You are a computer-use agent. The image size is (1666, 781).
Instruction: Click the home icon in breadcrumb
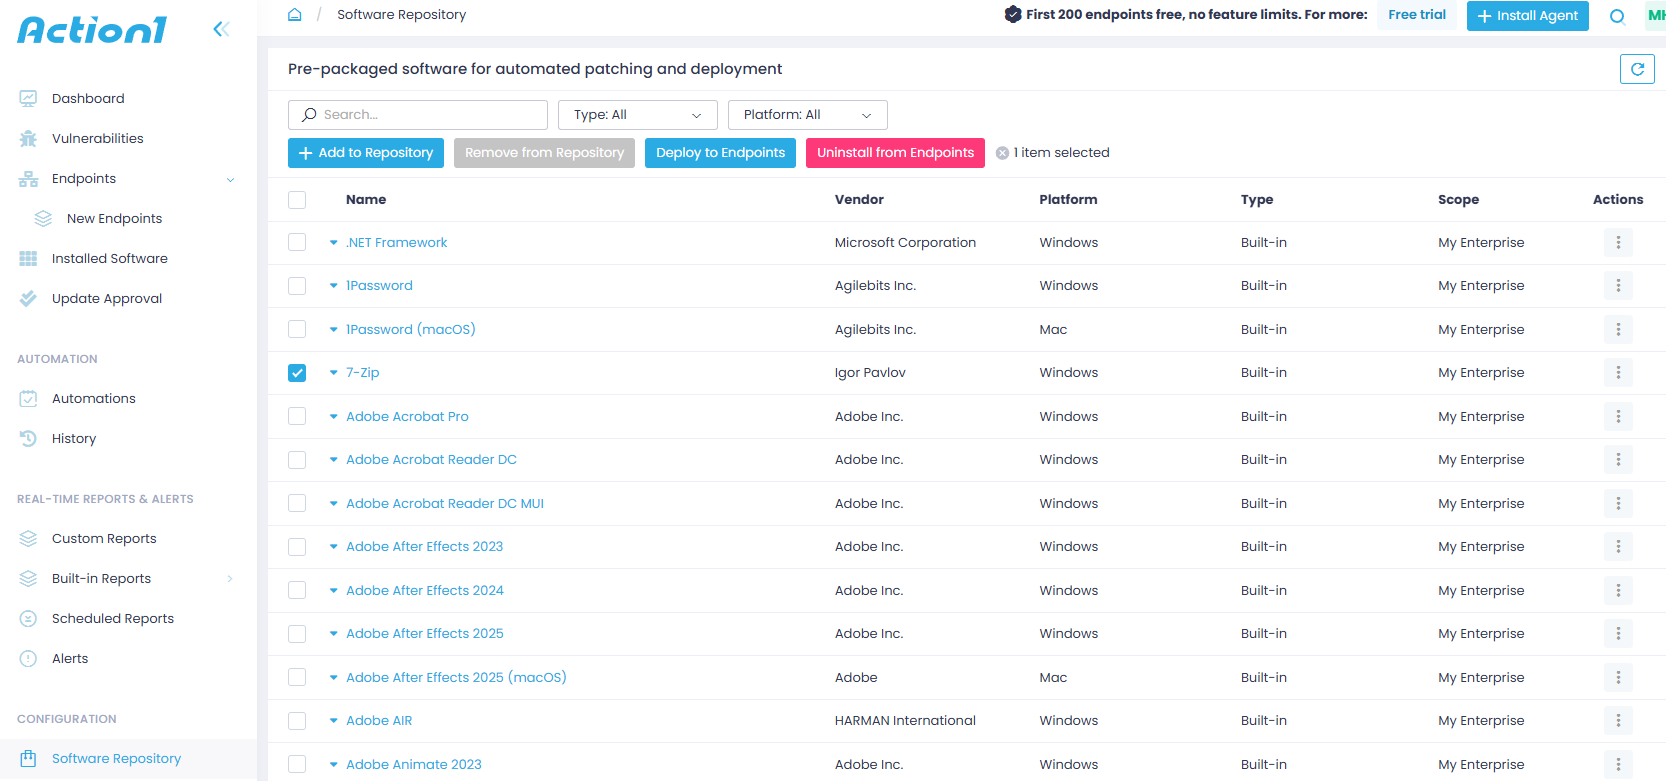295,15
